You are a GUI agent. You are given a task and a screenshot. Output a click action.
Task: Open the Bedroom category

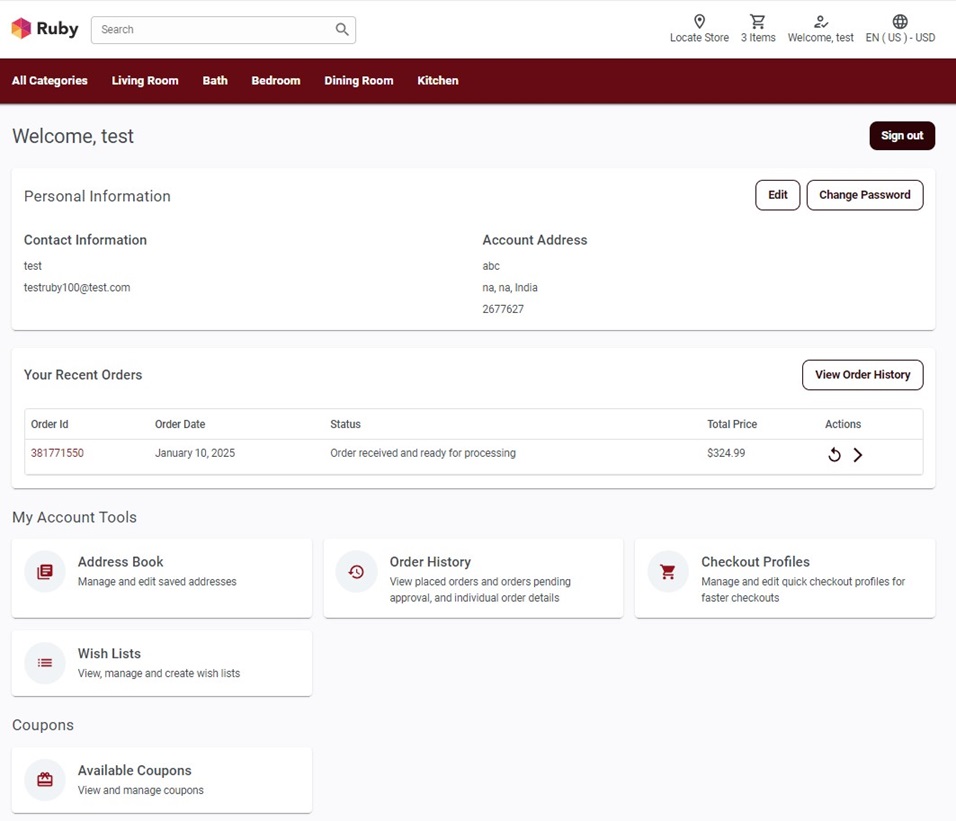(x=276, y=80)
